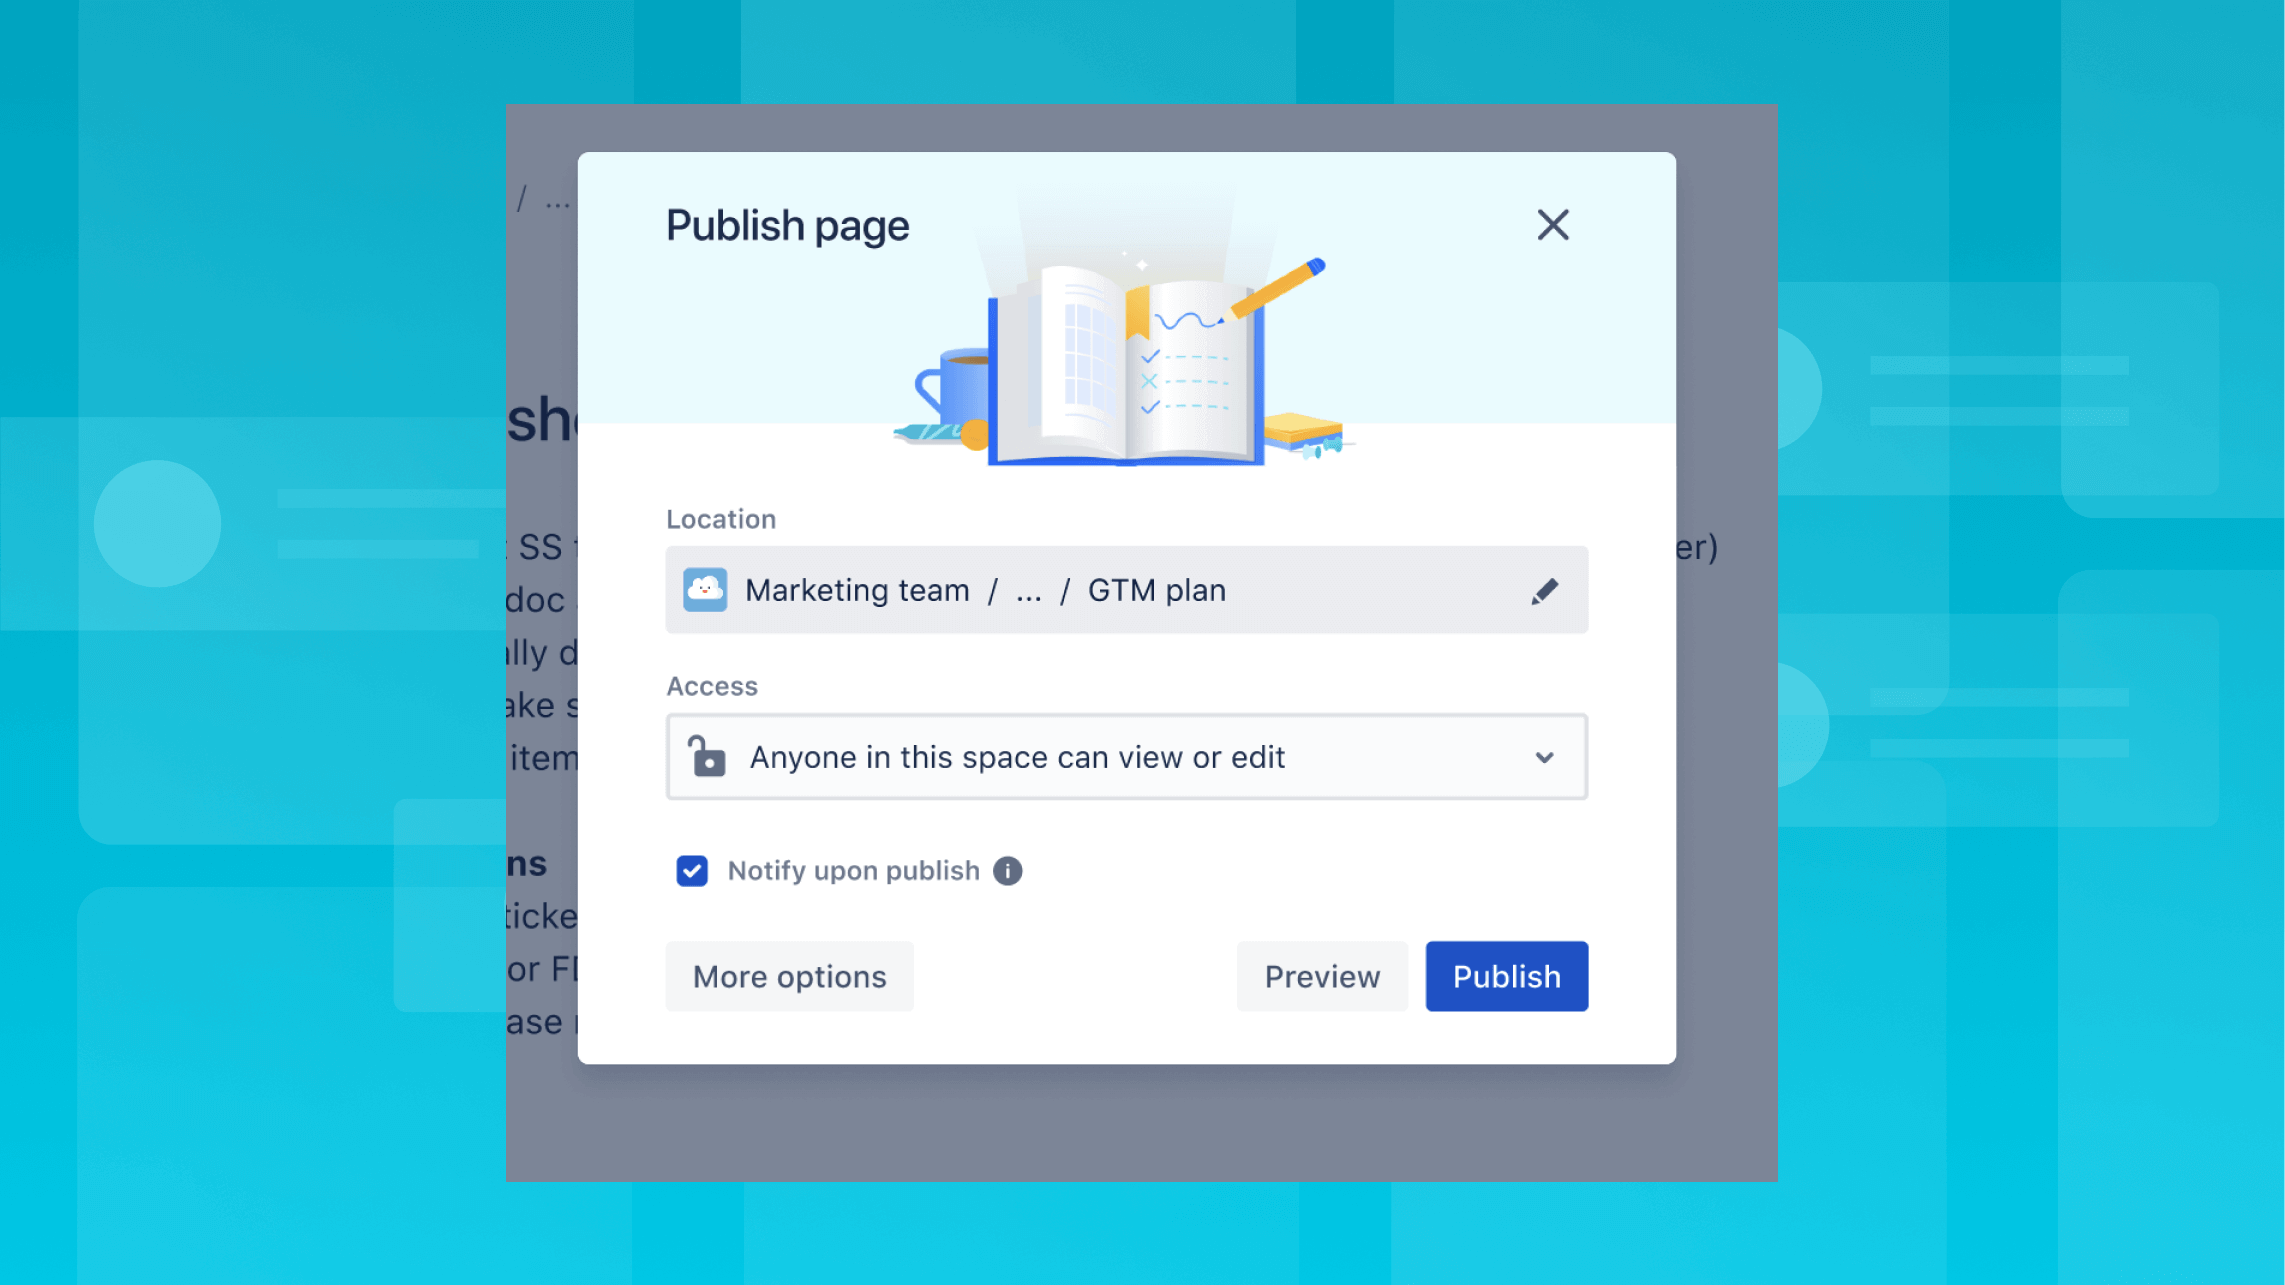
Task: Select the Preview option
Action: coord(1321,976)
